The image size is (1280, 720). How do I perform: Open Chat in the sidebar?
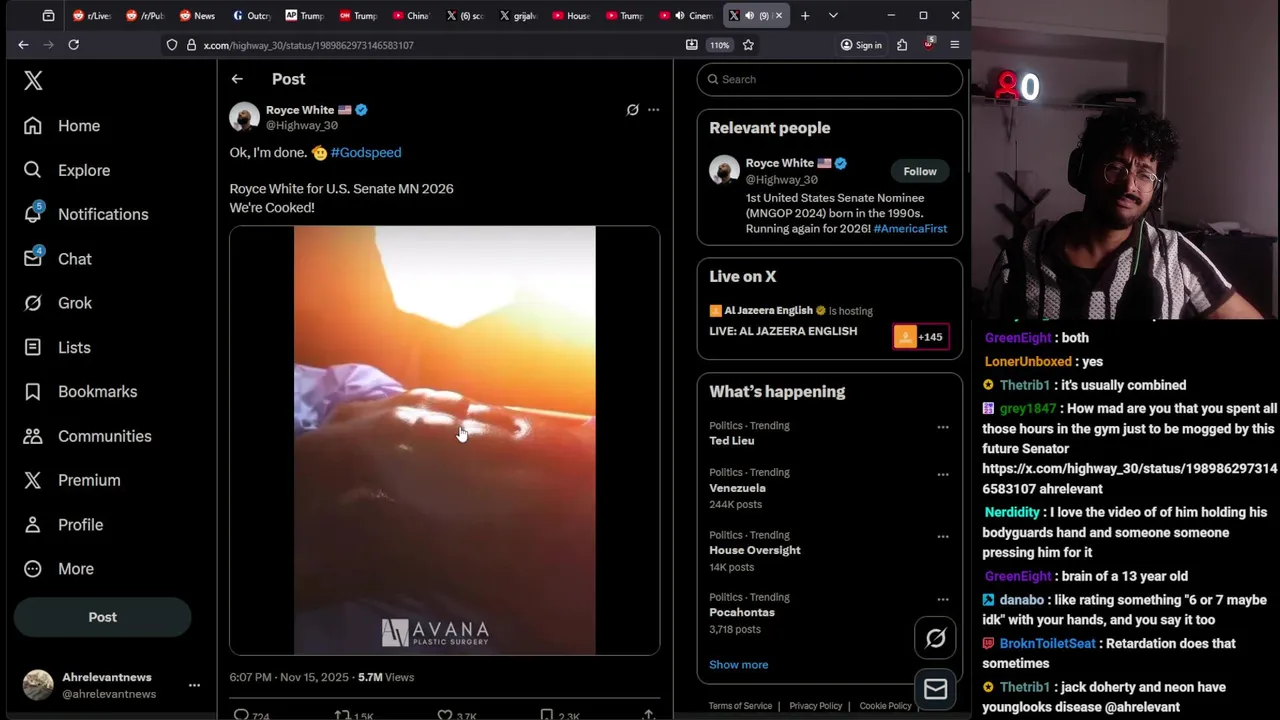[58, 259]
